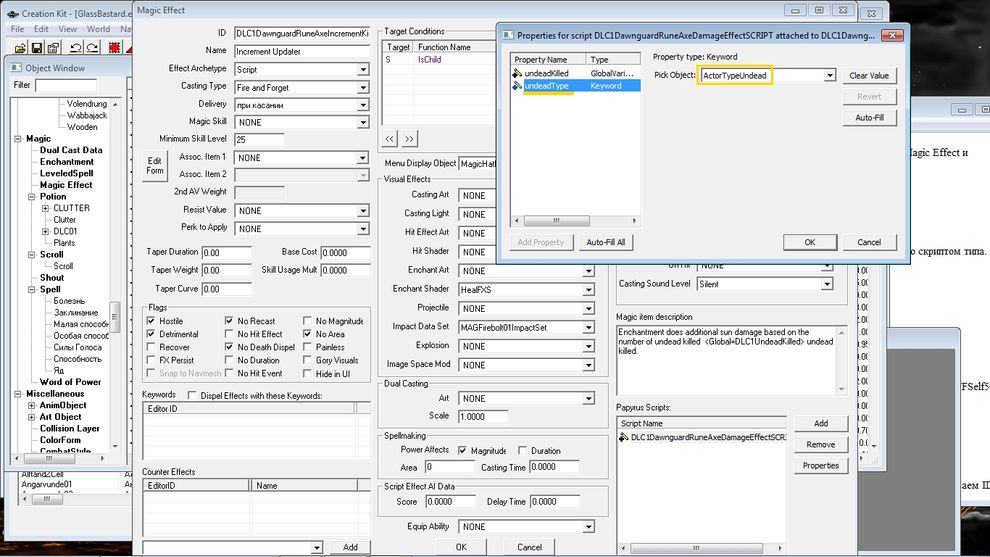Screen dimensions: 990x557
Task: Click the Undo arrow toolbar icon
Action: [75, 47]
